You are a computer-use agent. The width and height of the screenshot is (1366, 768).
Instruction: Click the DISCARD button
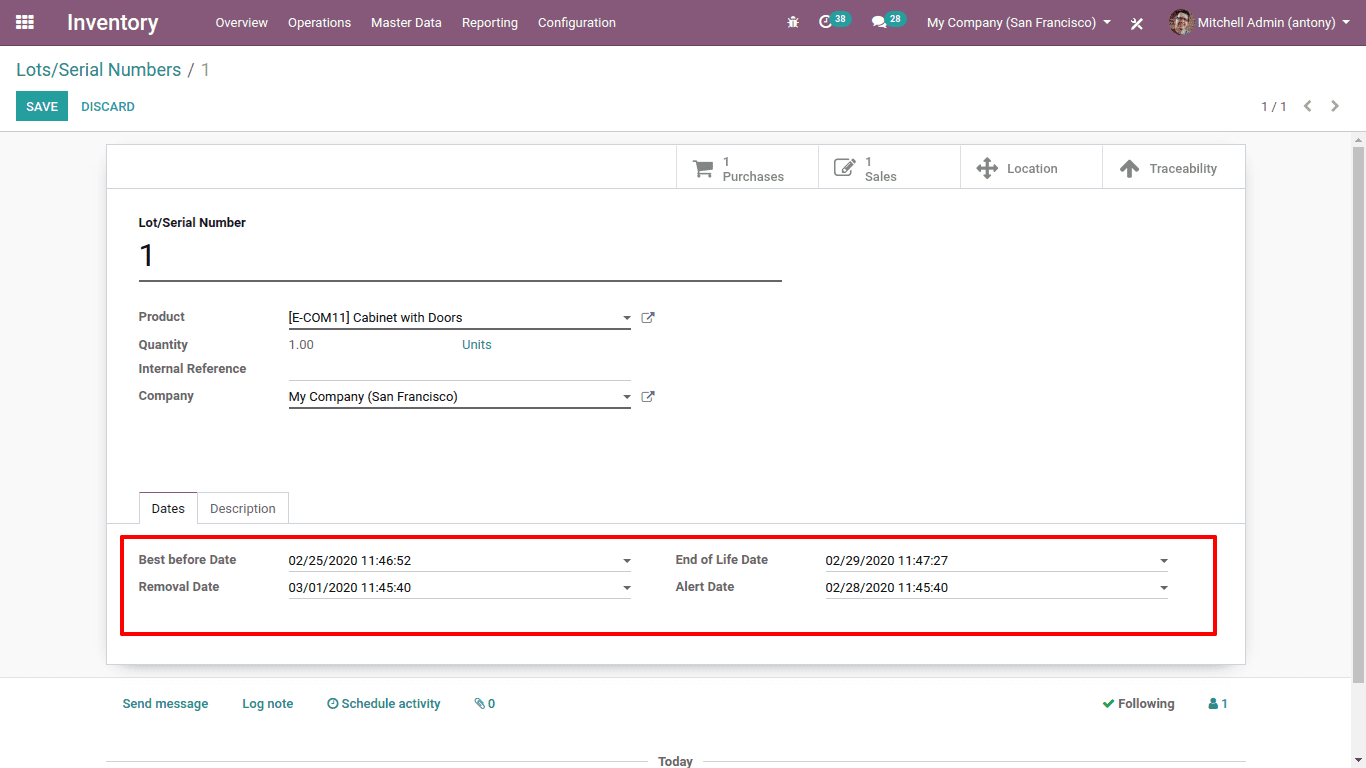point(108,106)
